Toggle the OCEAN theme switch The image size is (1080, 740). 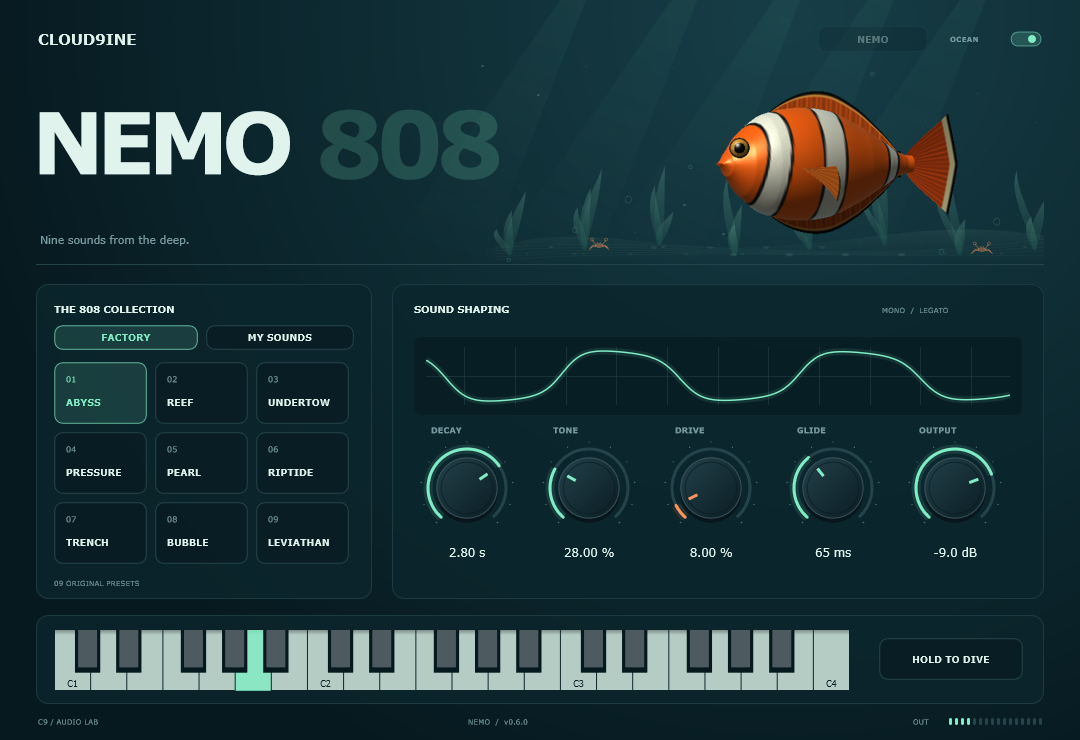coord(1026,39)
